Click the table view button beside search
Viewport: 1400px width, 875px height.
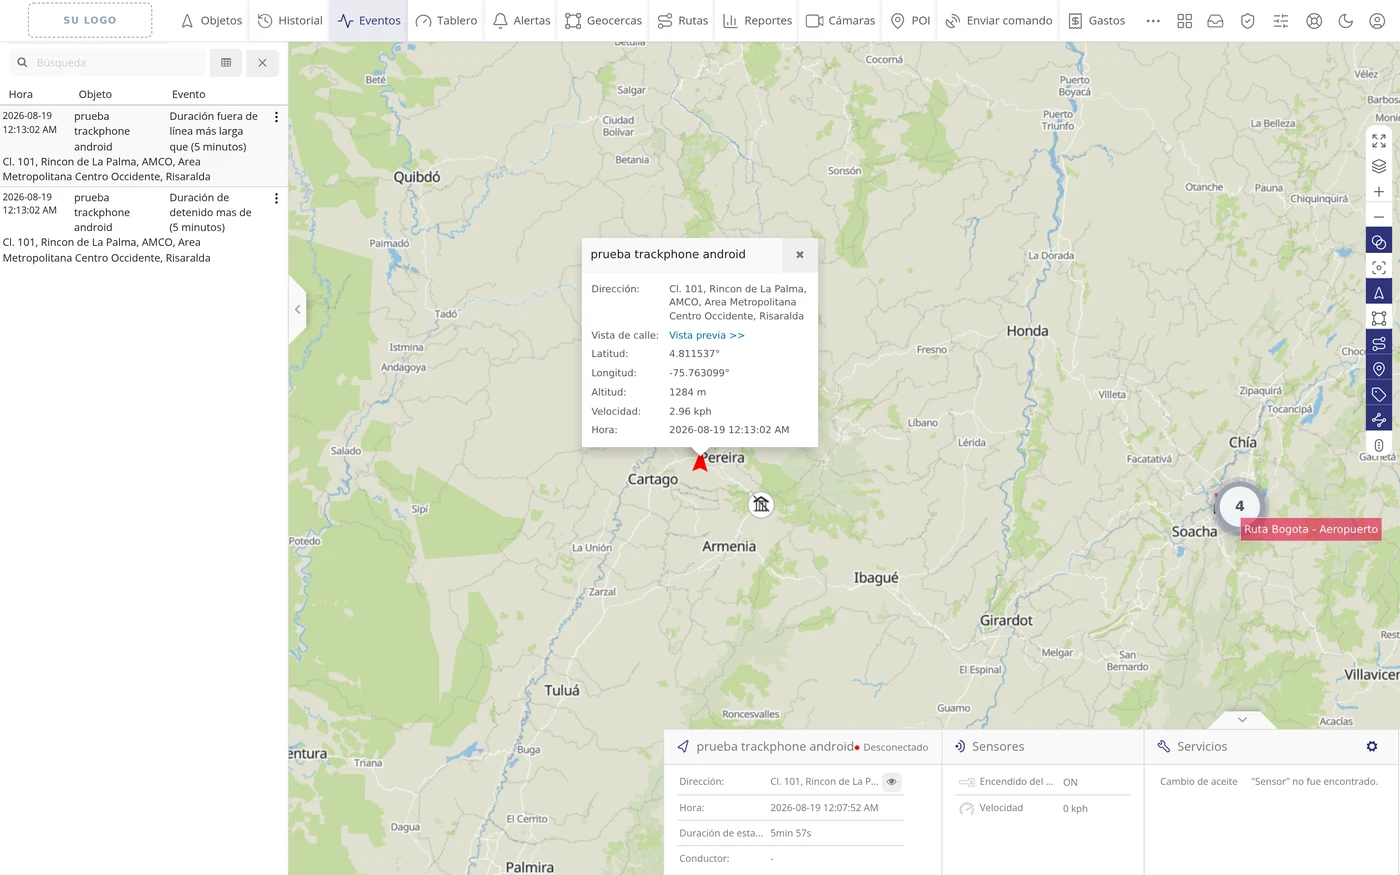[226, 62]
